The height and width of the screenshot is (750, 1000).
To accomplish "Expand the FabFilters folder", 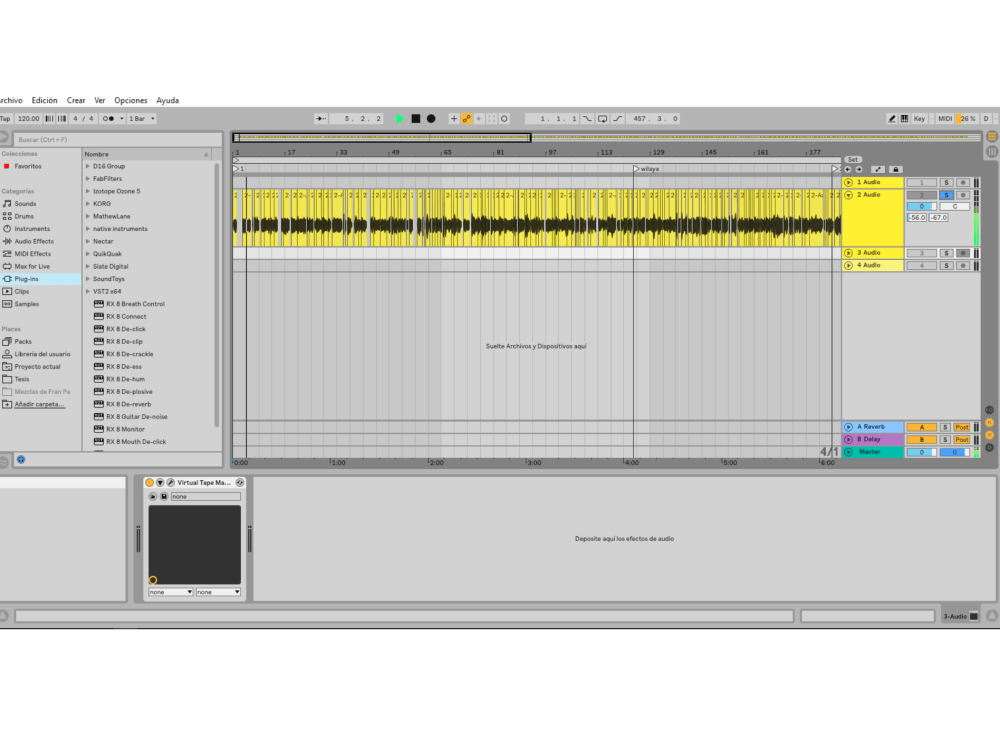I will coord(88,179).
